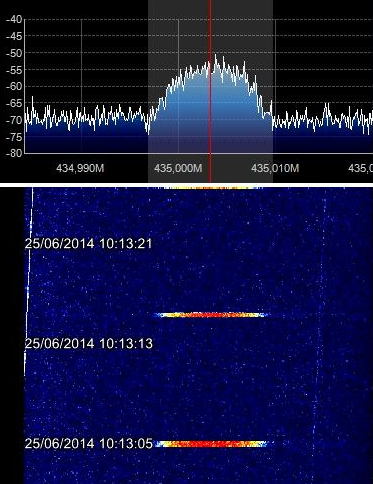Click the 435,010M frequency axis label

[x=275, y=168]
